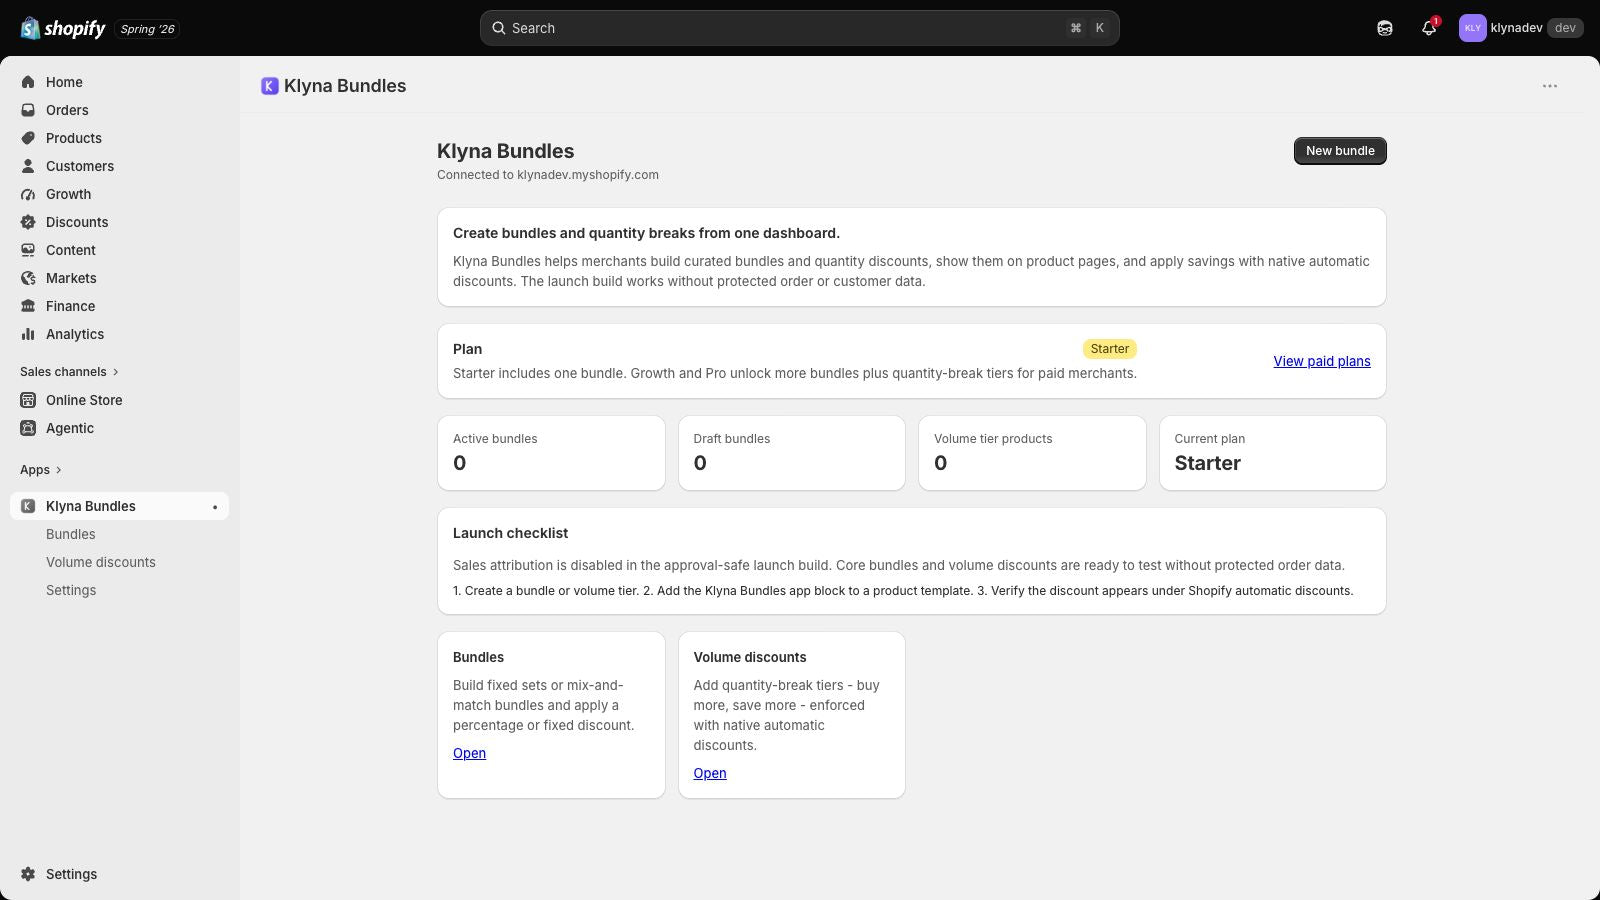
Task: Click the Current plan stat card
Action: [x=1273, y=453]
